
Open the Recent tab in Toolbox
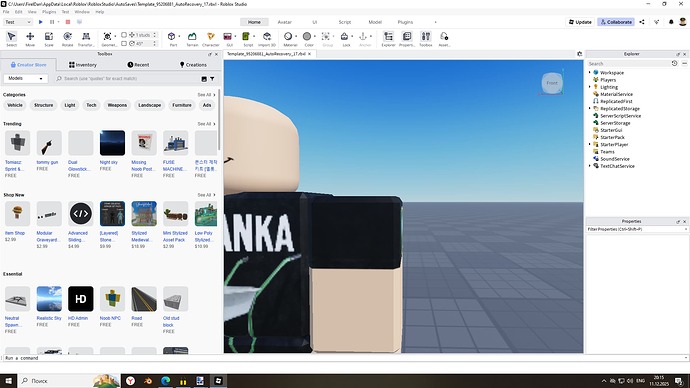tap(138, 65)
